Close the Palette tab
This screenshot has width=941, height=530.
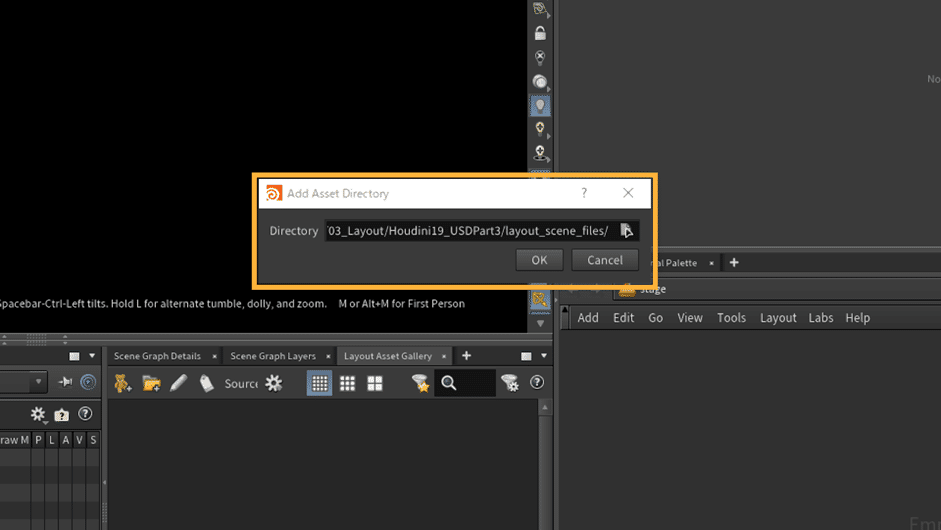(711, 263)
